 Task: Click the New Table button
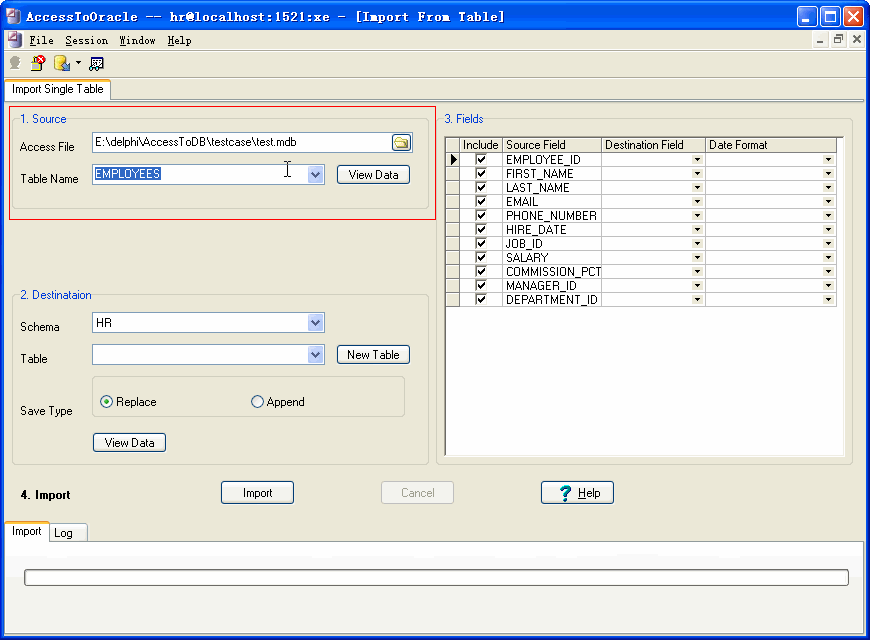click(x=373, y=355)
